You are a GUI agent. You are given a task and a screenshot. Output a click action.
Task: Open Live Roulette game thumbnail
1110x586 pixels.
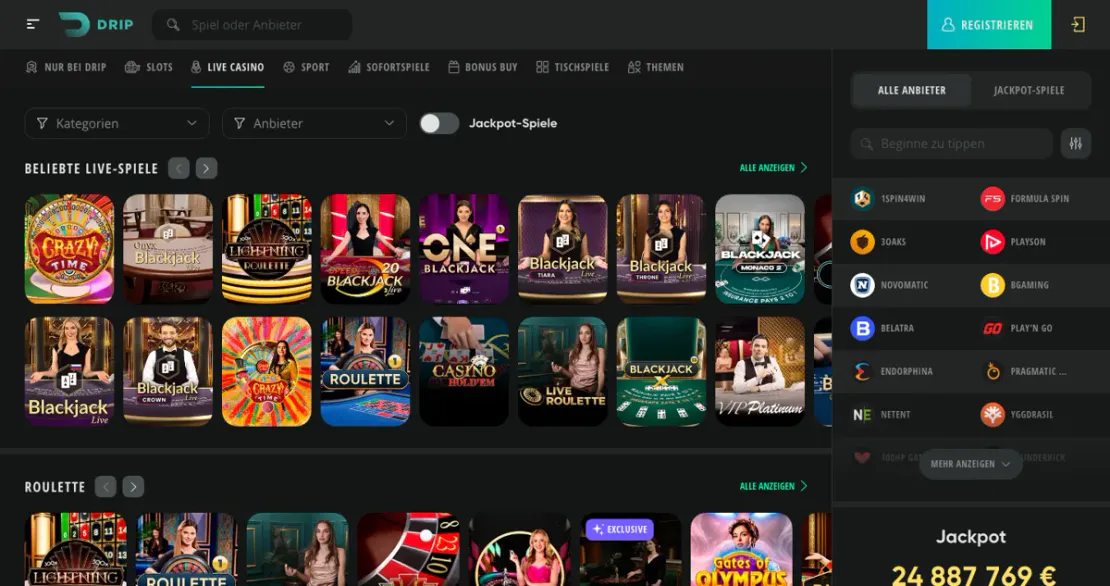563,372
